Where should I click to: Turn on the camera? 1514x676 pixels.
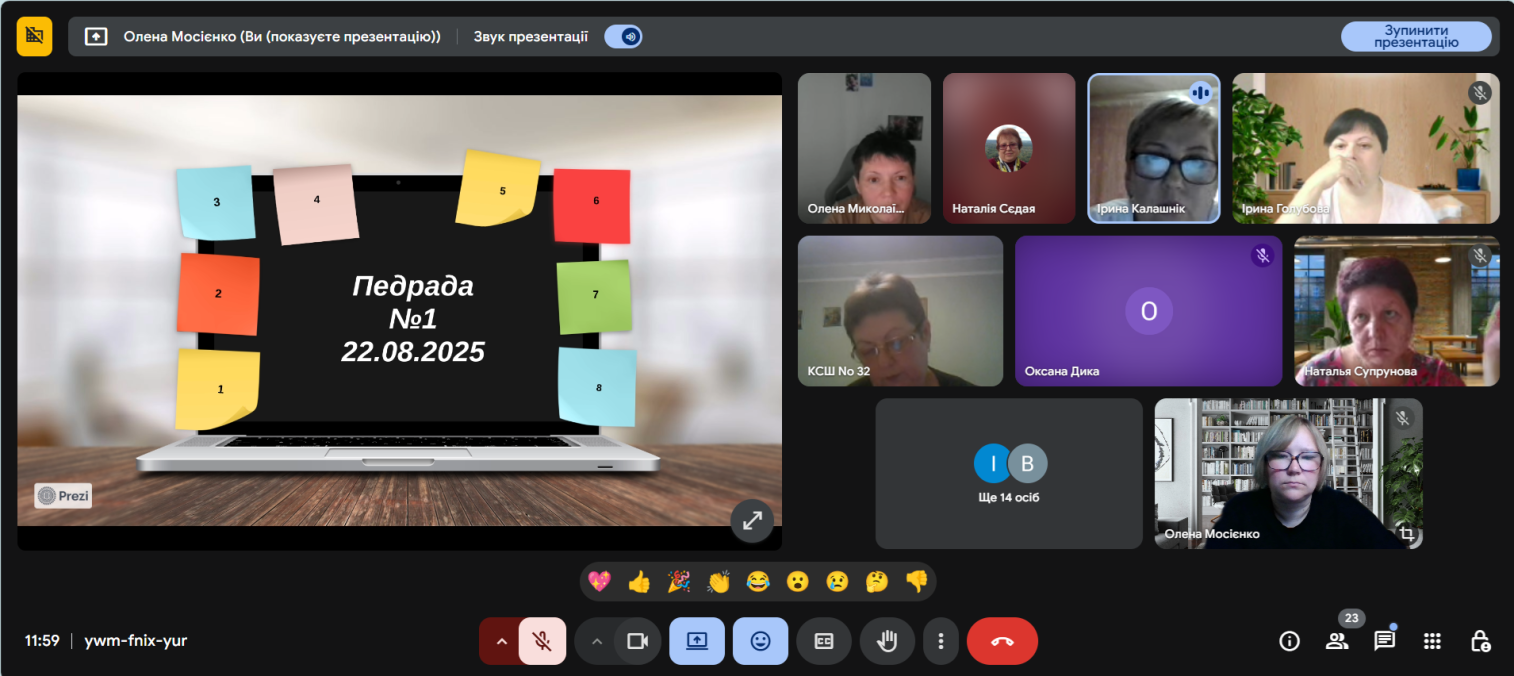click(637, 642)
